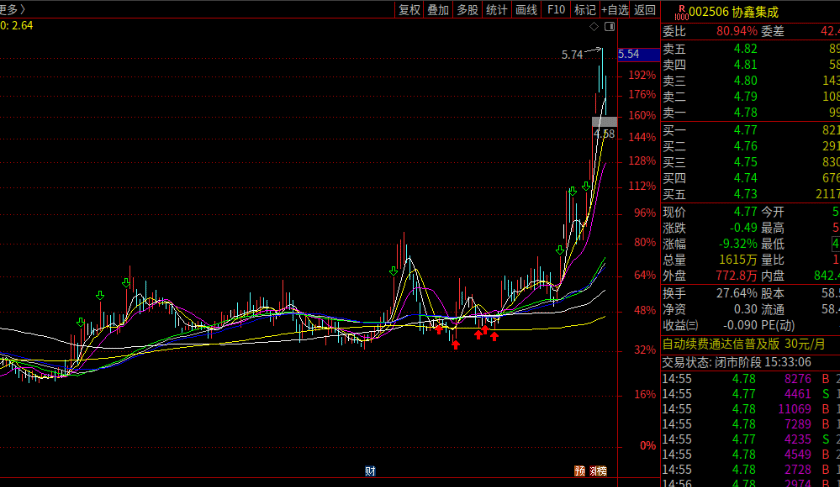Click the lowest red up arrow signal
The image size is (840, 487).
coord(455,345)
